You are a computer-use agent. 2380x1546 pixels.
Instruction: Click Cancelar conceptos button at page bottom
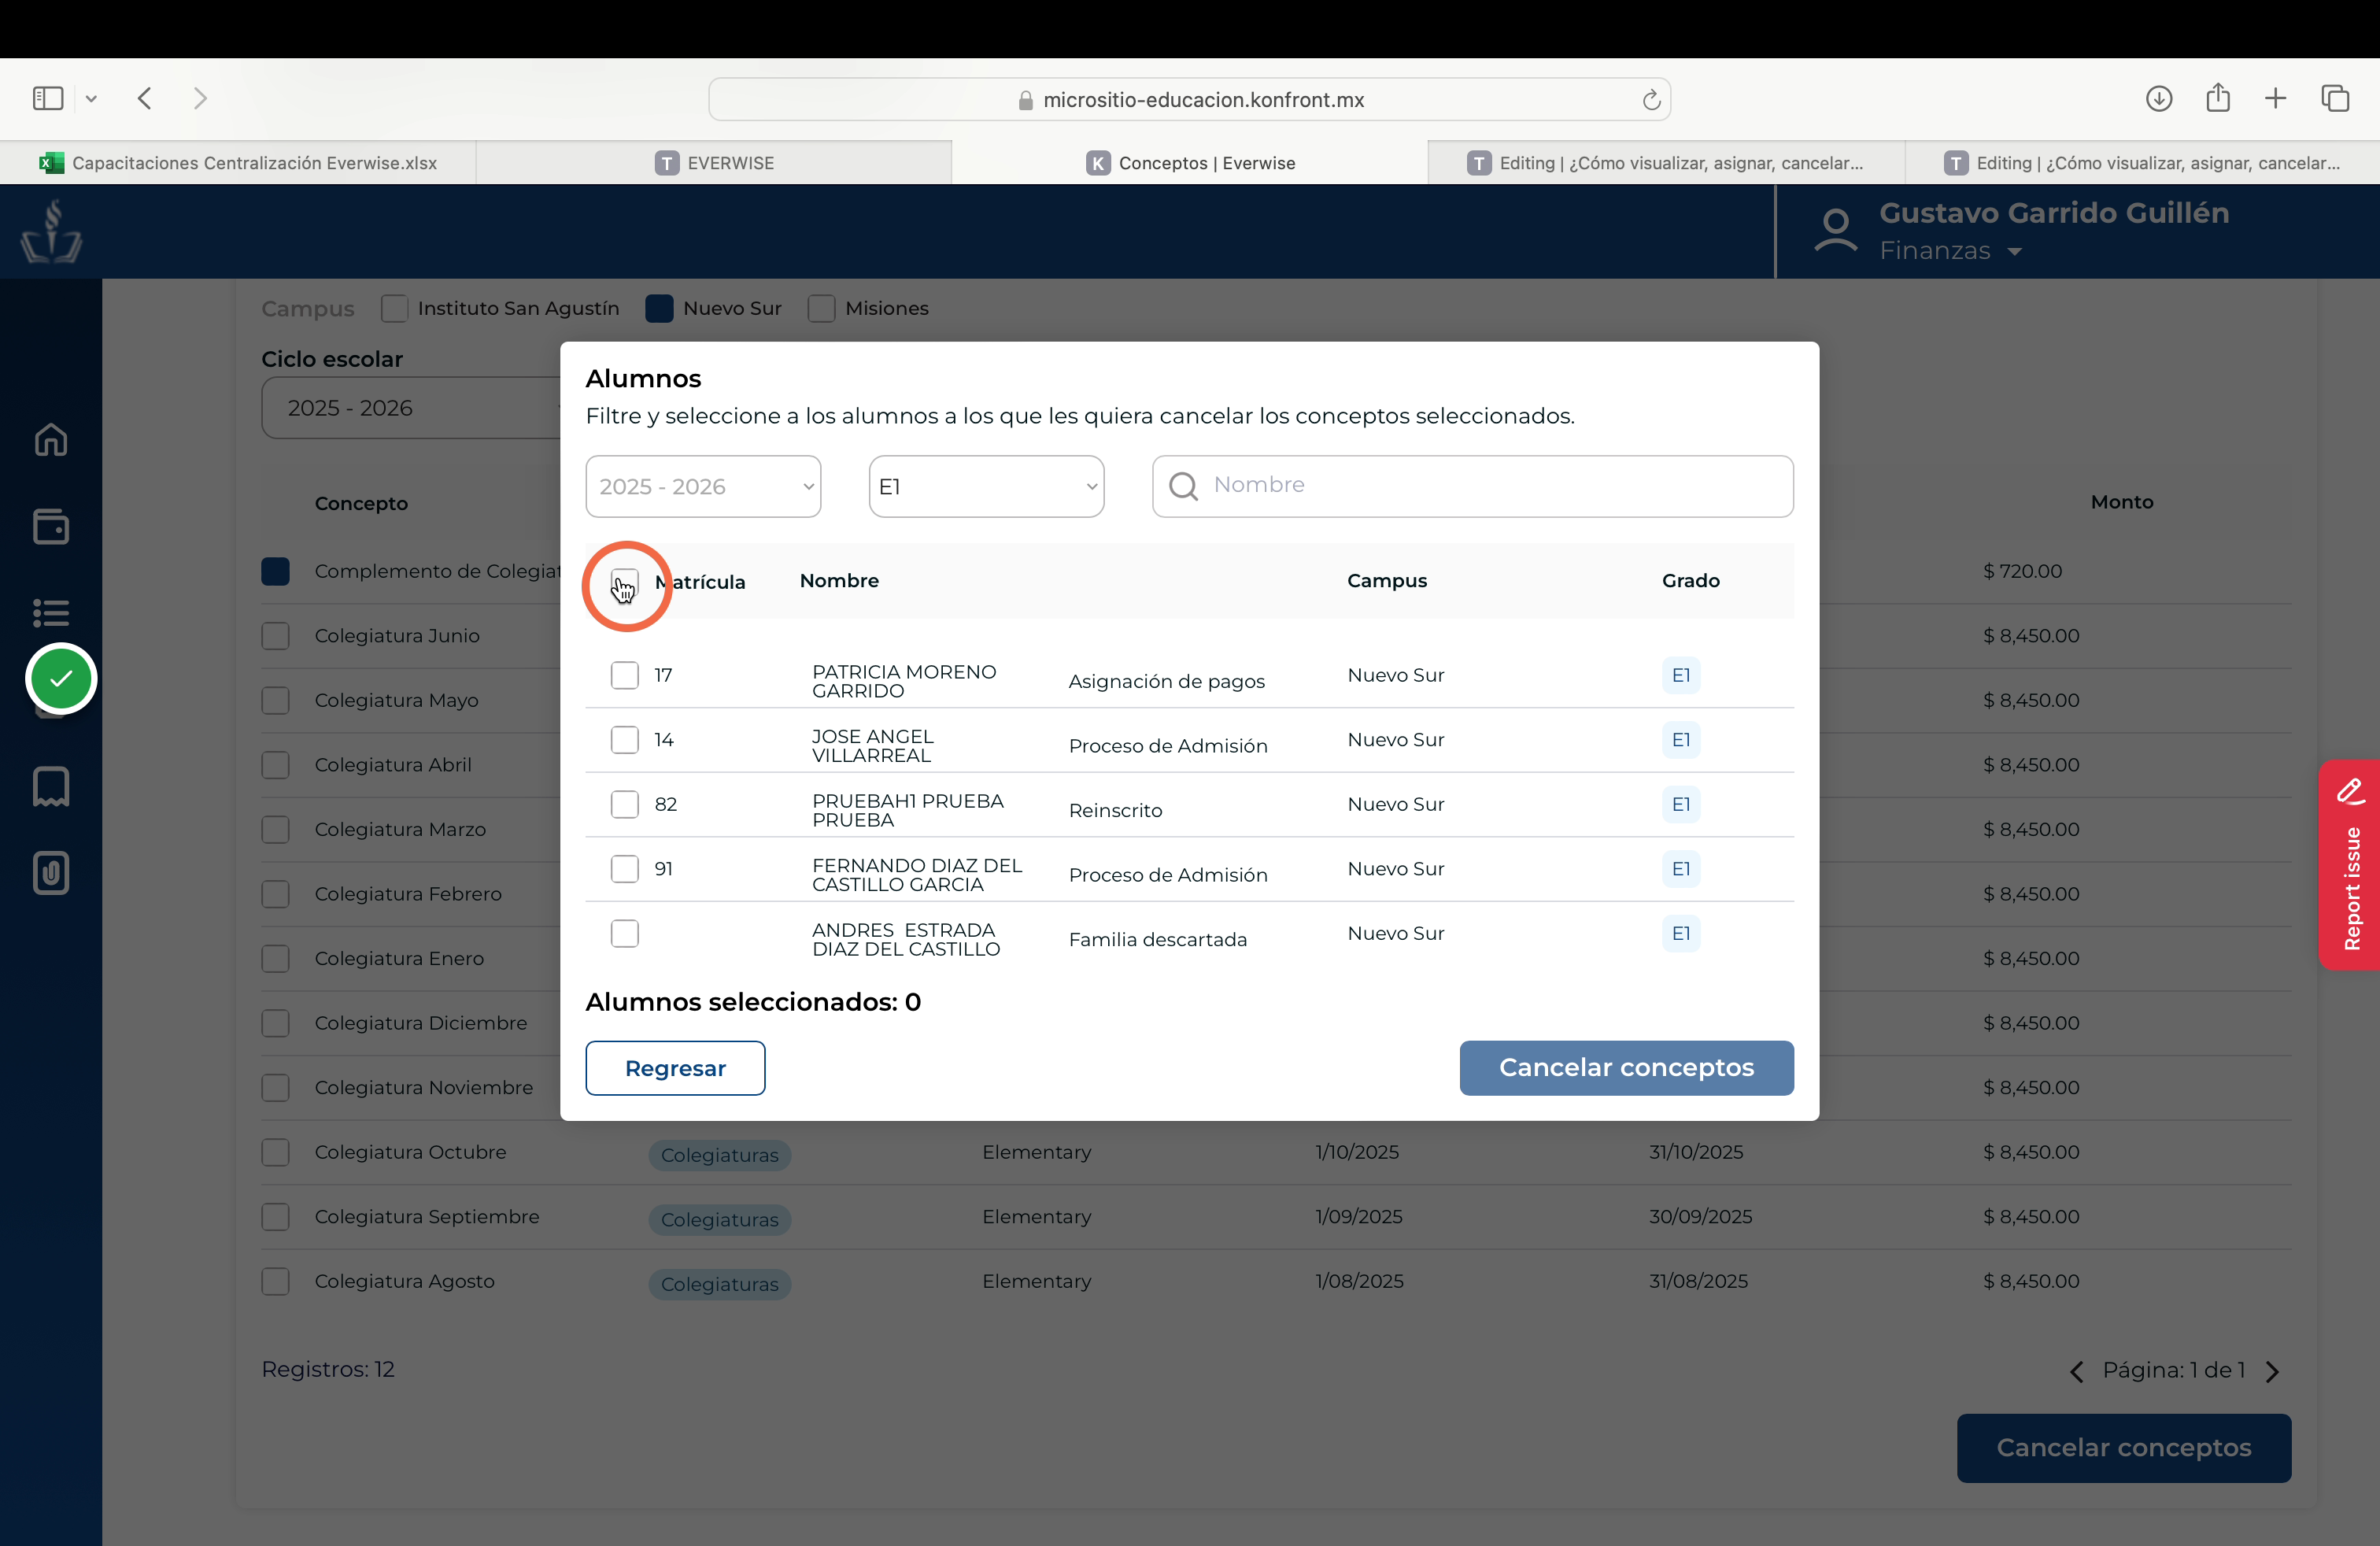tap(2124, 1448)
